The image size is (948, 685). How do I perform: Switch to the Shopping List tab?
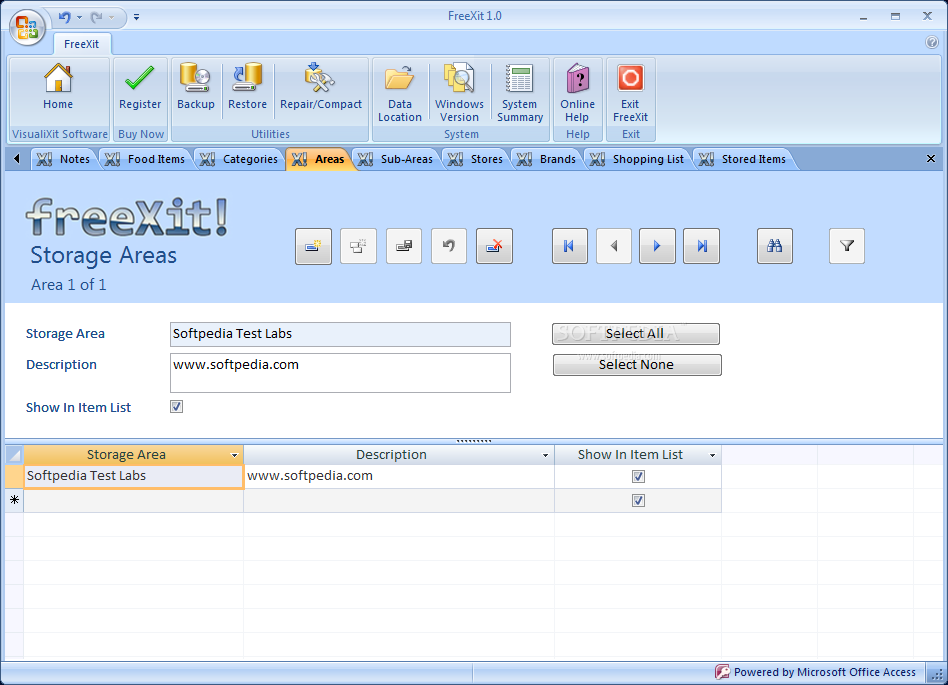point(637,159)
